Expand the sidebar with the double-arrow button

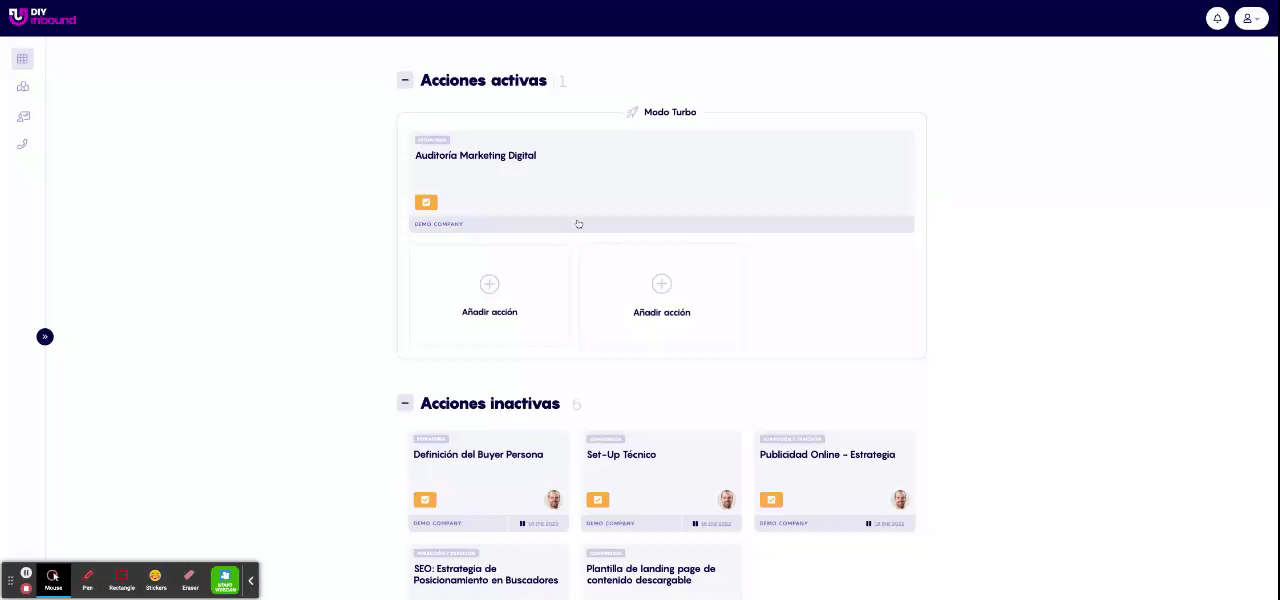[45, 337]
